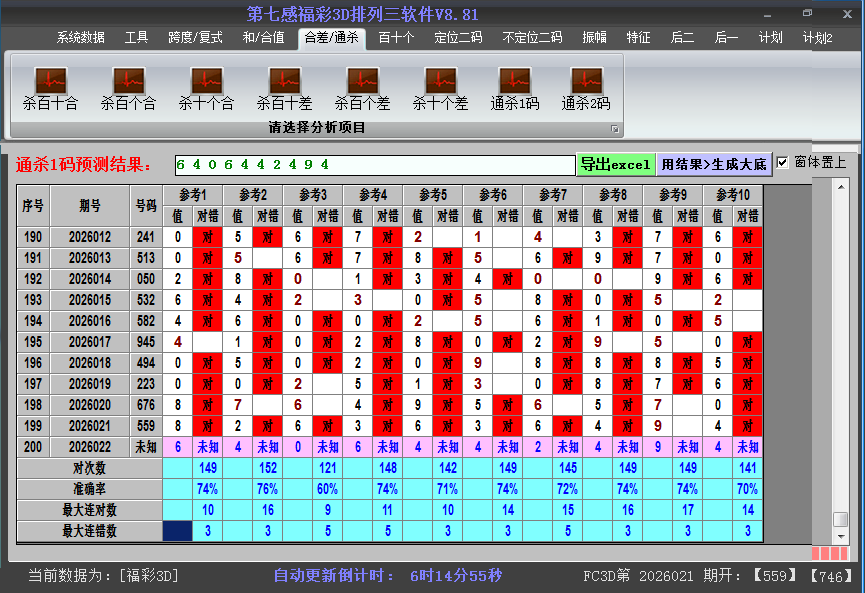Open the 杀十个差 analysis tool
Image resolution: width=865 pixels, height=593 pixels.
click(x=440, y=85)
